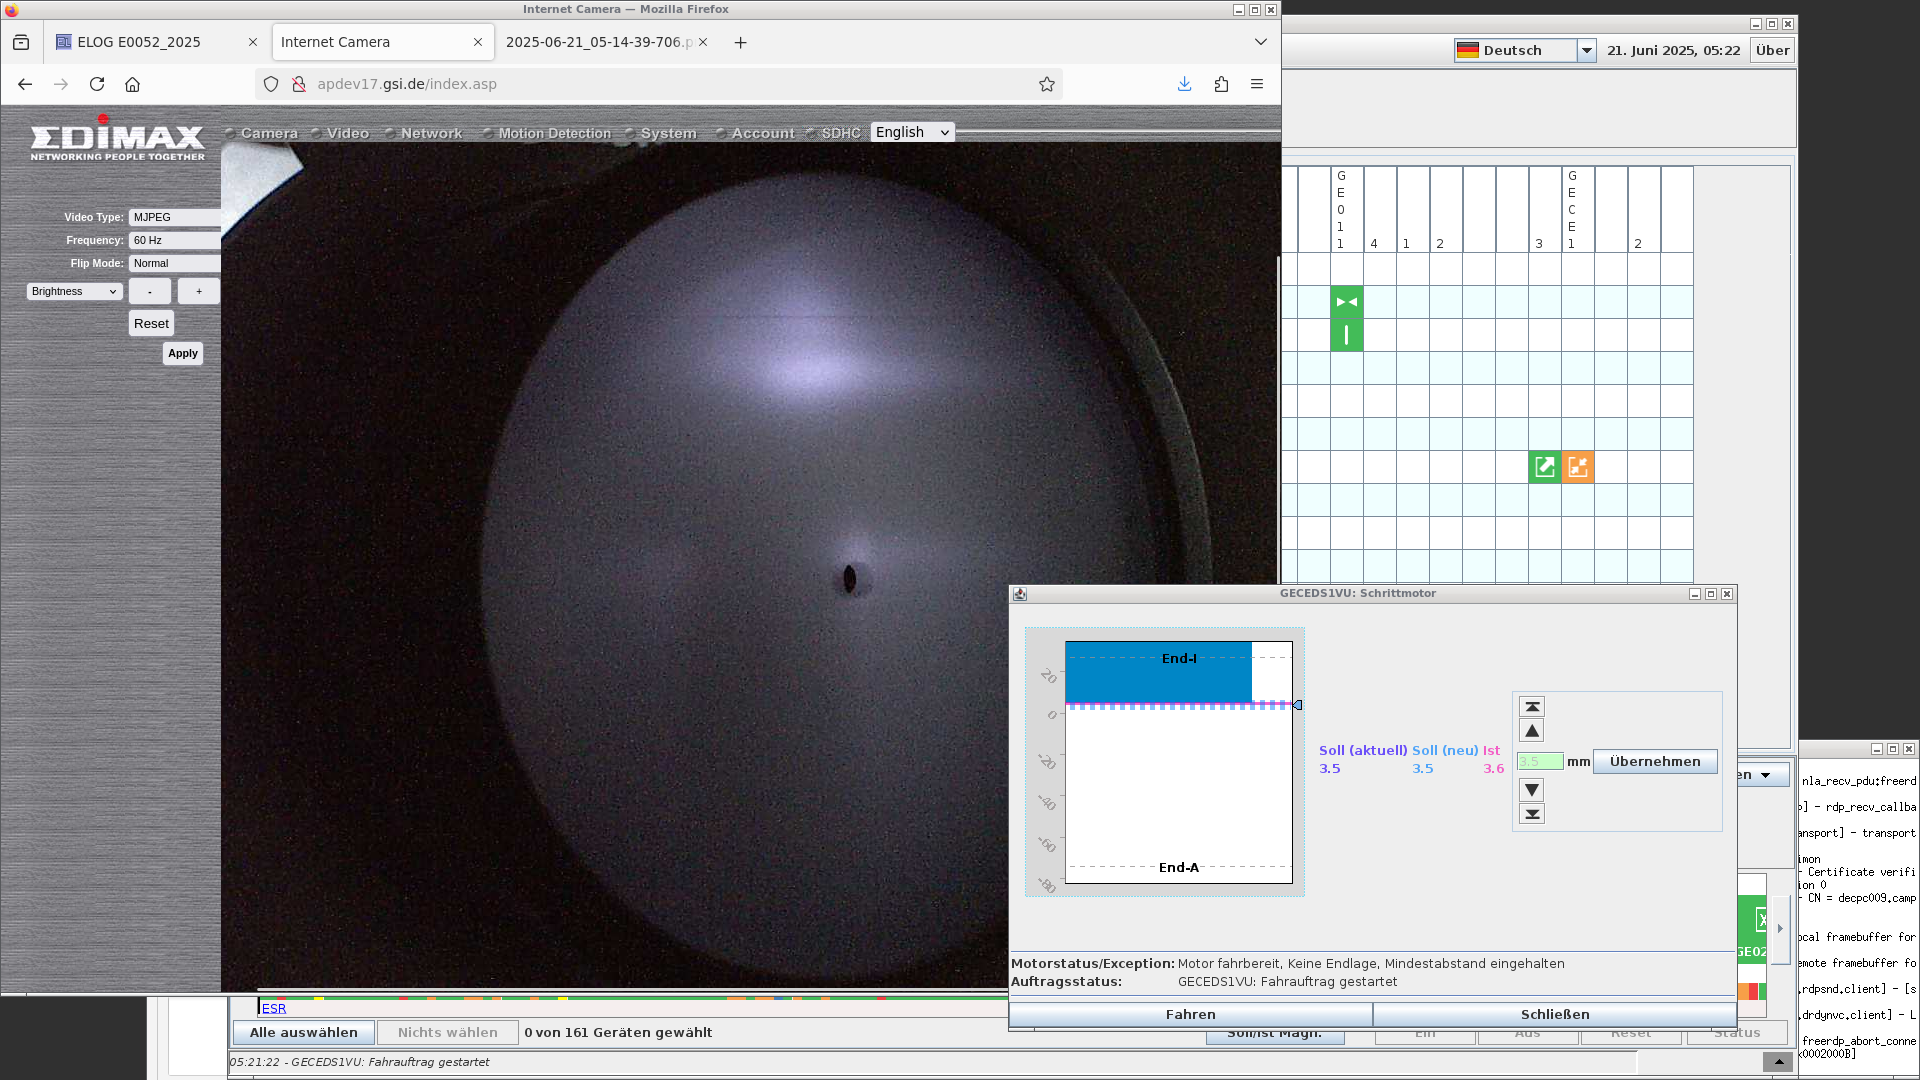Click the position marker on motor scale
Image resolution: width=1920 pixels, height=1080 pixels.
1297,705
